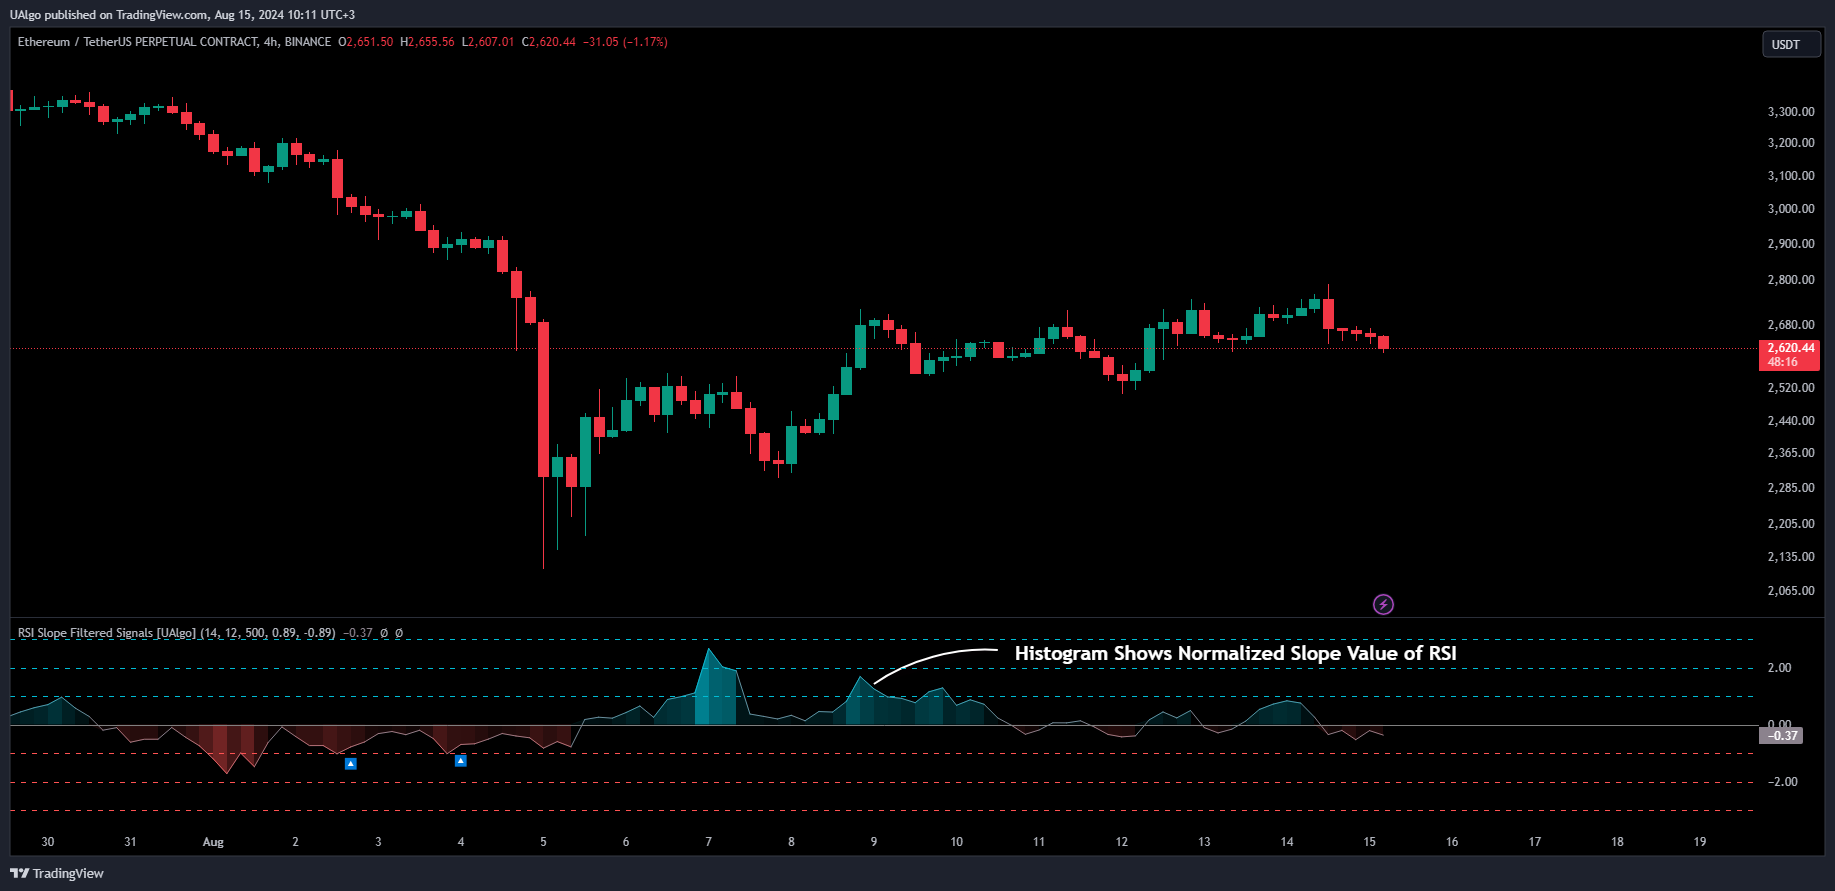
Task: Click the blue signal marker near Aug 4
Action: pos(461,761)
